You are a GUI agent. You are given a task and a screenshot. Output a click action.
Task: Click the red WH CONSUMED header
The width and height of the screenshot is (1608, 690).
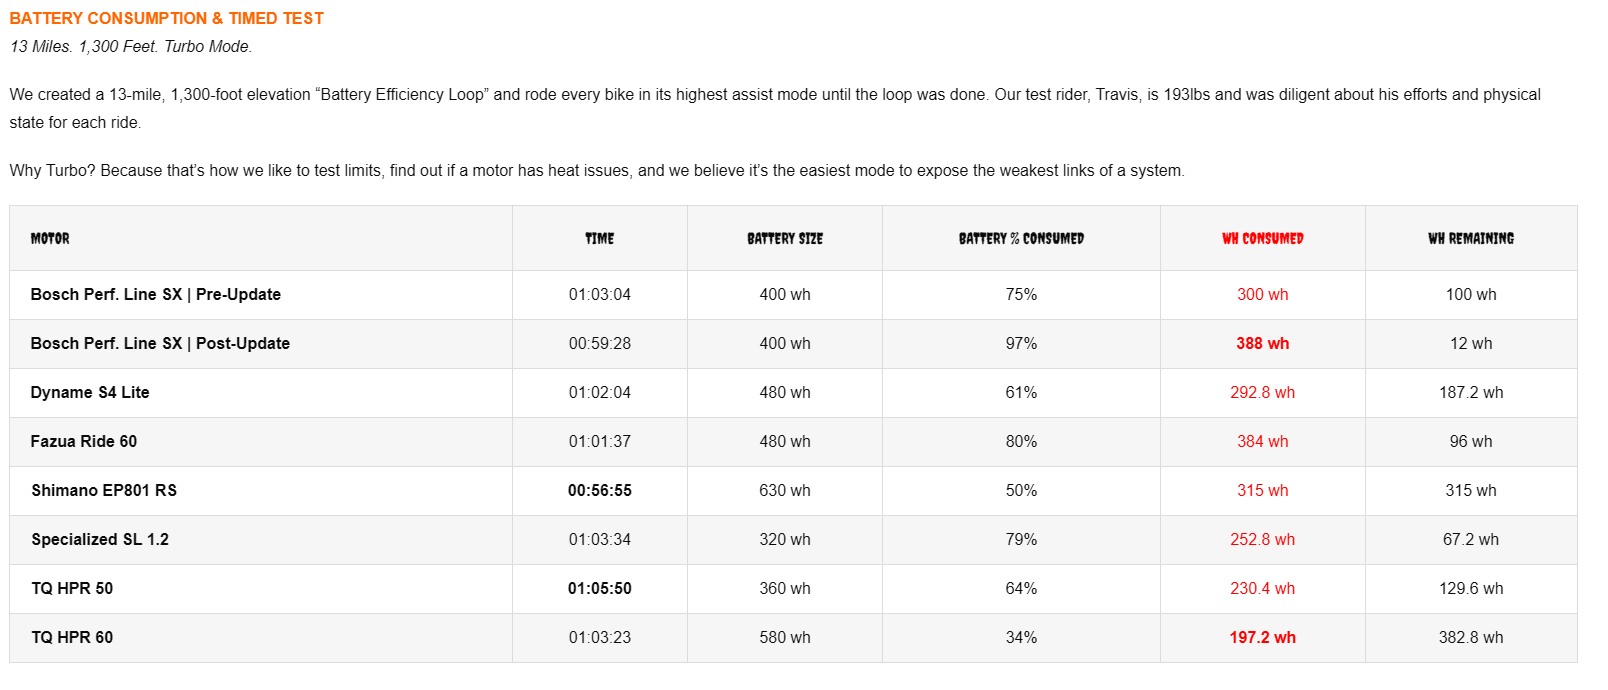coord(1263,238)
